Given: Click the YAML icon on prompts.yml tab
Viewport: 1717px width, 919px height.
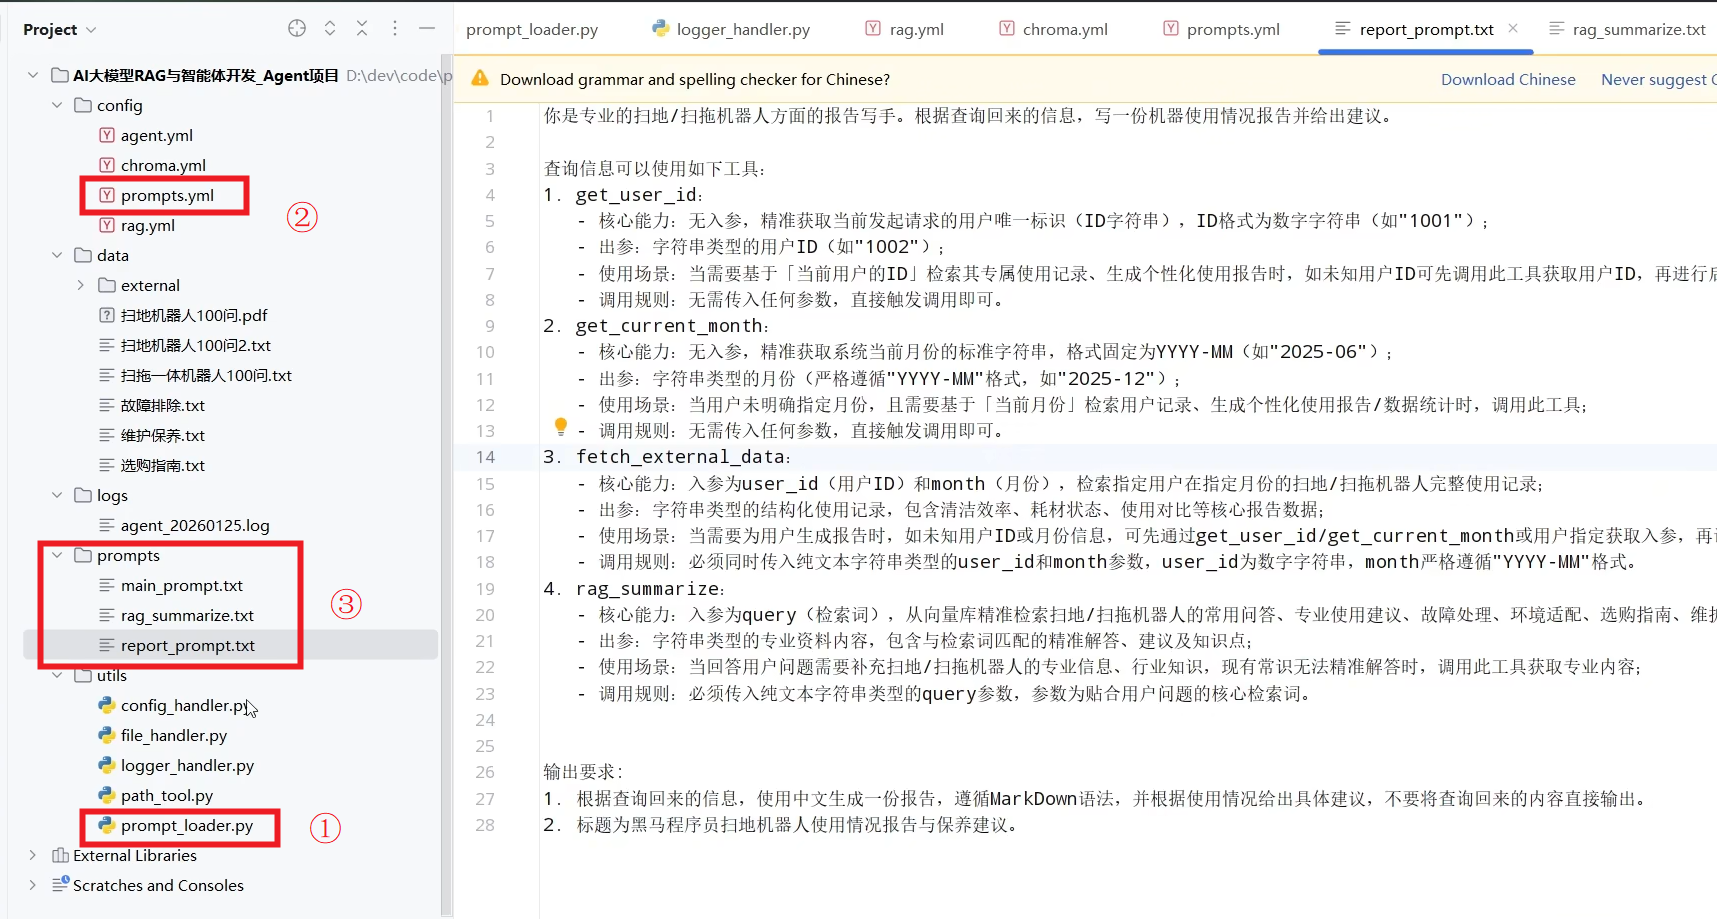Looking at the screenshot, I should (1170, 29).
